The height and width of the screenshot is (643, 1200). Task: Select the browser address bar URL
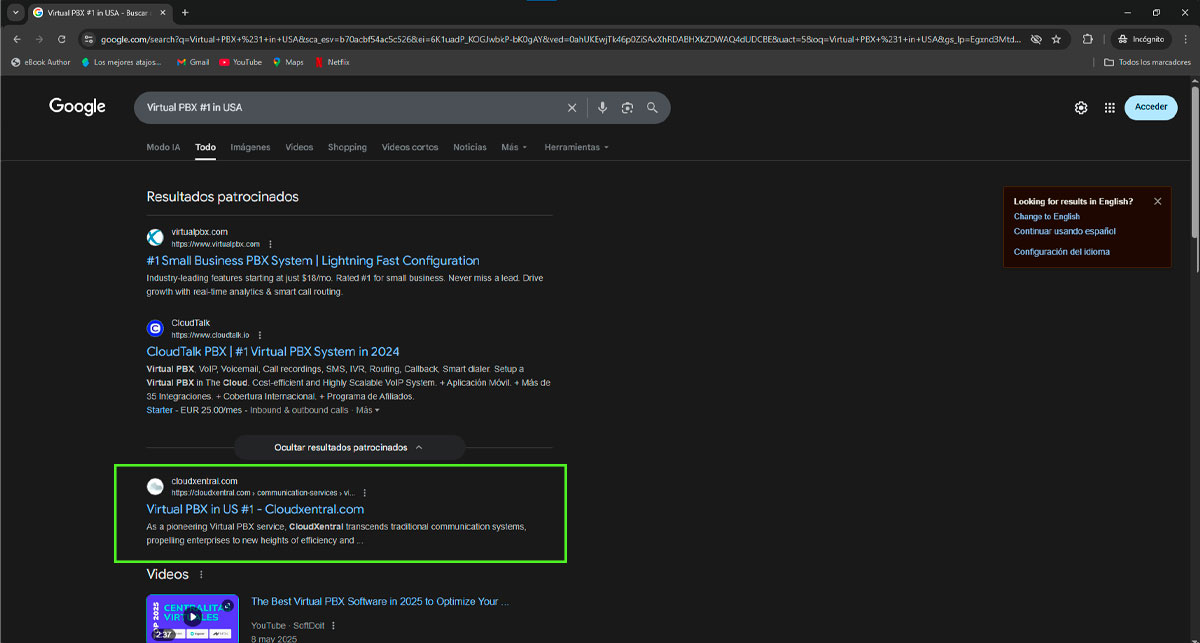[560, 39]
